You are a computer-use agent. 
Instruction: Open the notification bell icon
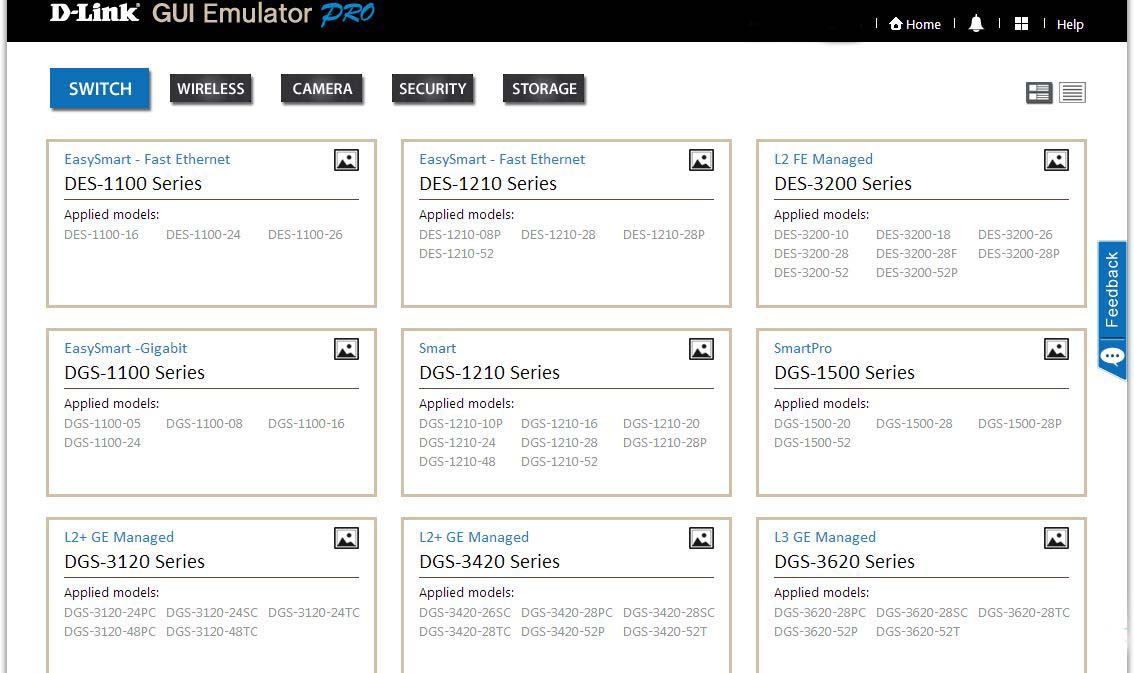(x=976, y=24)
